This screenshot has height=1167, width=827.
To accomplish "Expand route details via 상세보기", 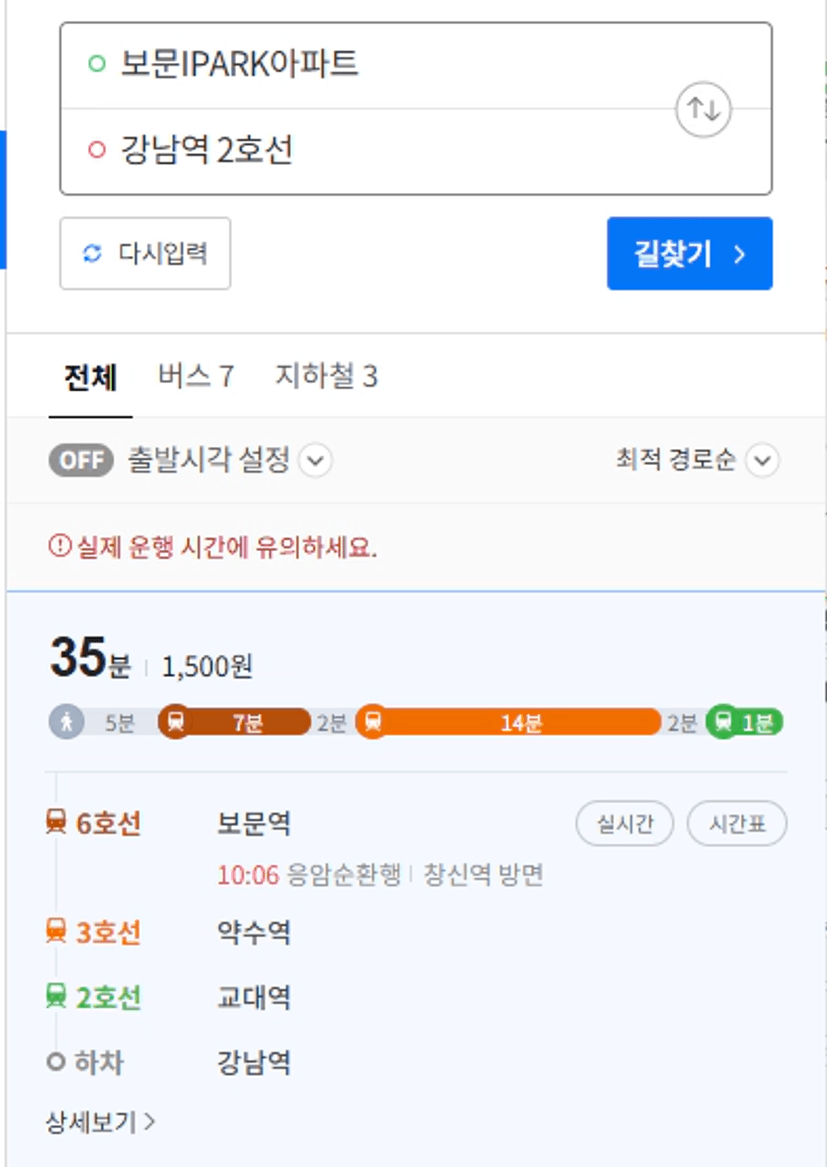I will [x=100, y=1122].
